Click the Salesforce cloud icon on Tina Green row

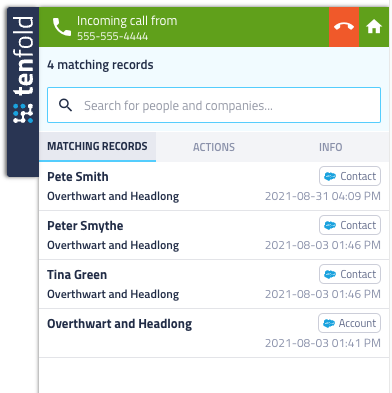(330, 274)
